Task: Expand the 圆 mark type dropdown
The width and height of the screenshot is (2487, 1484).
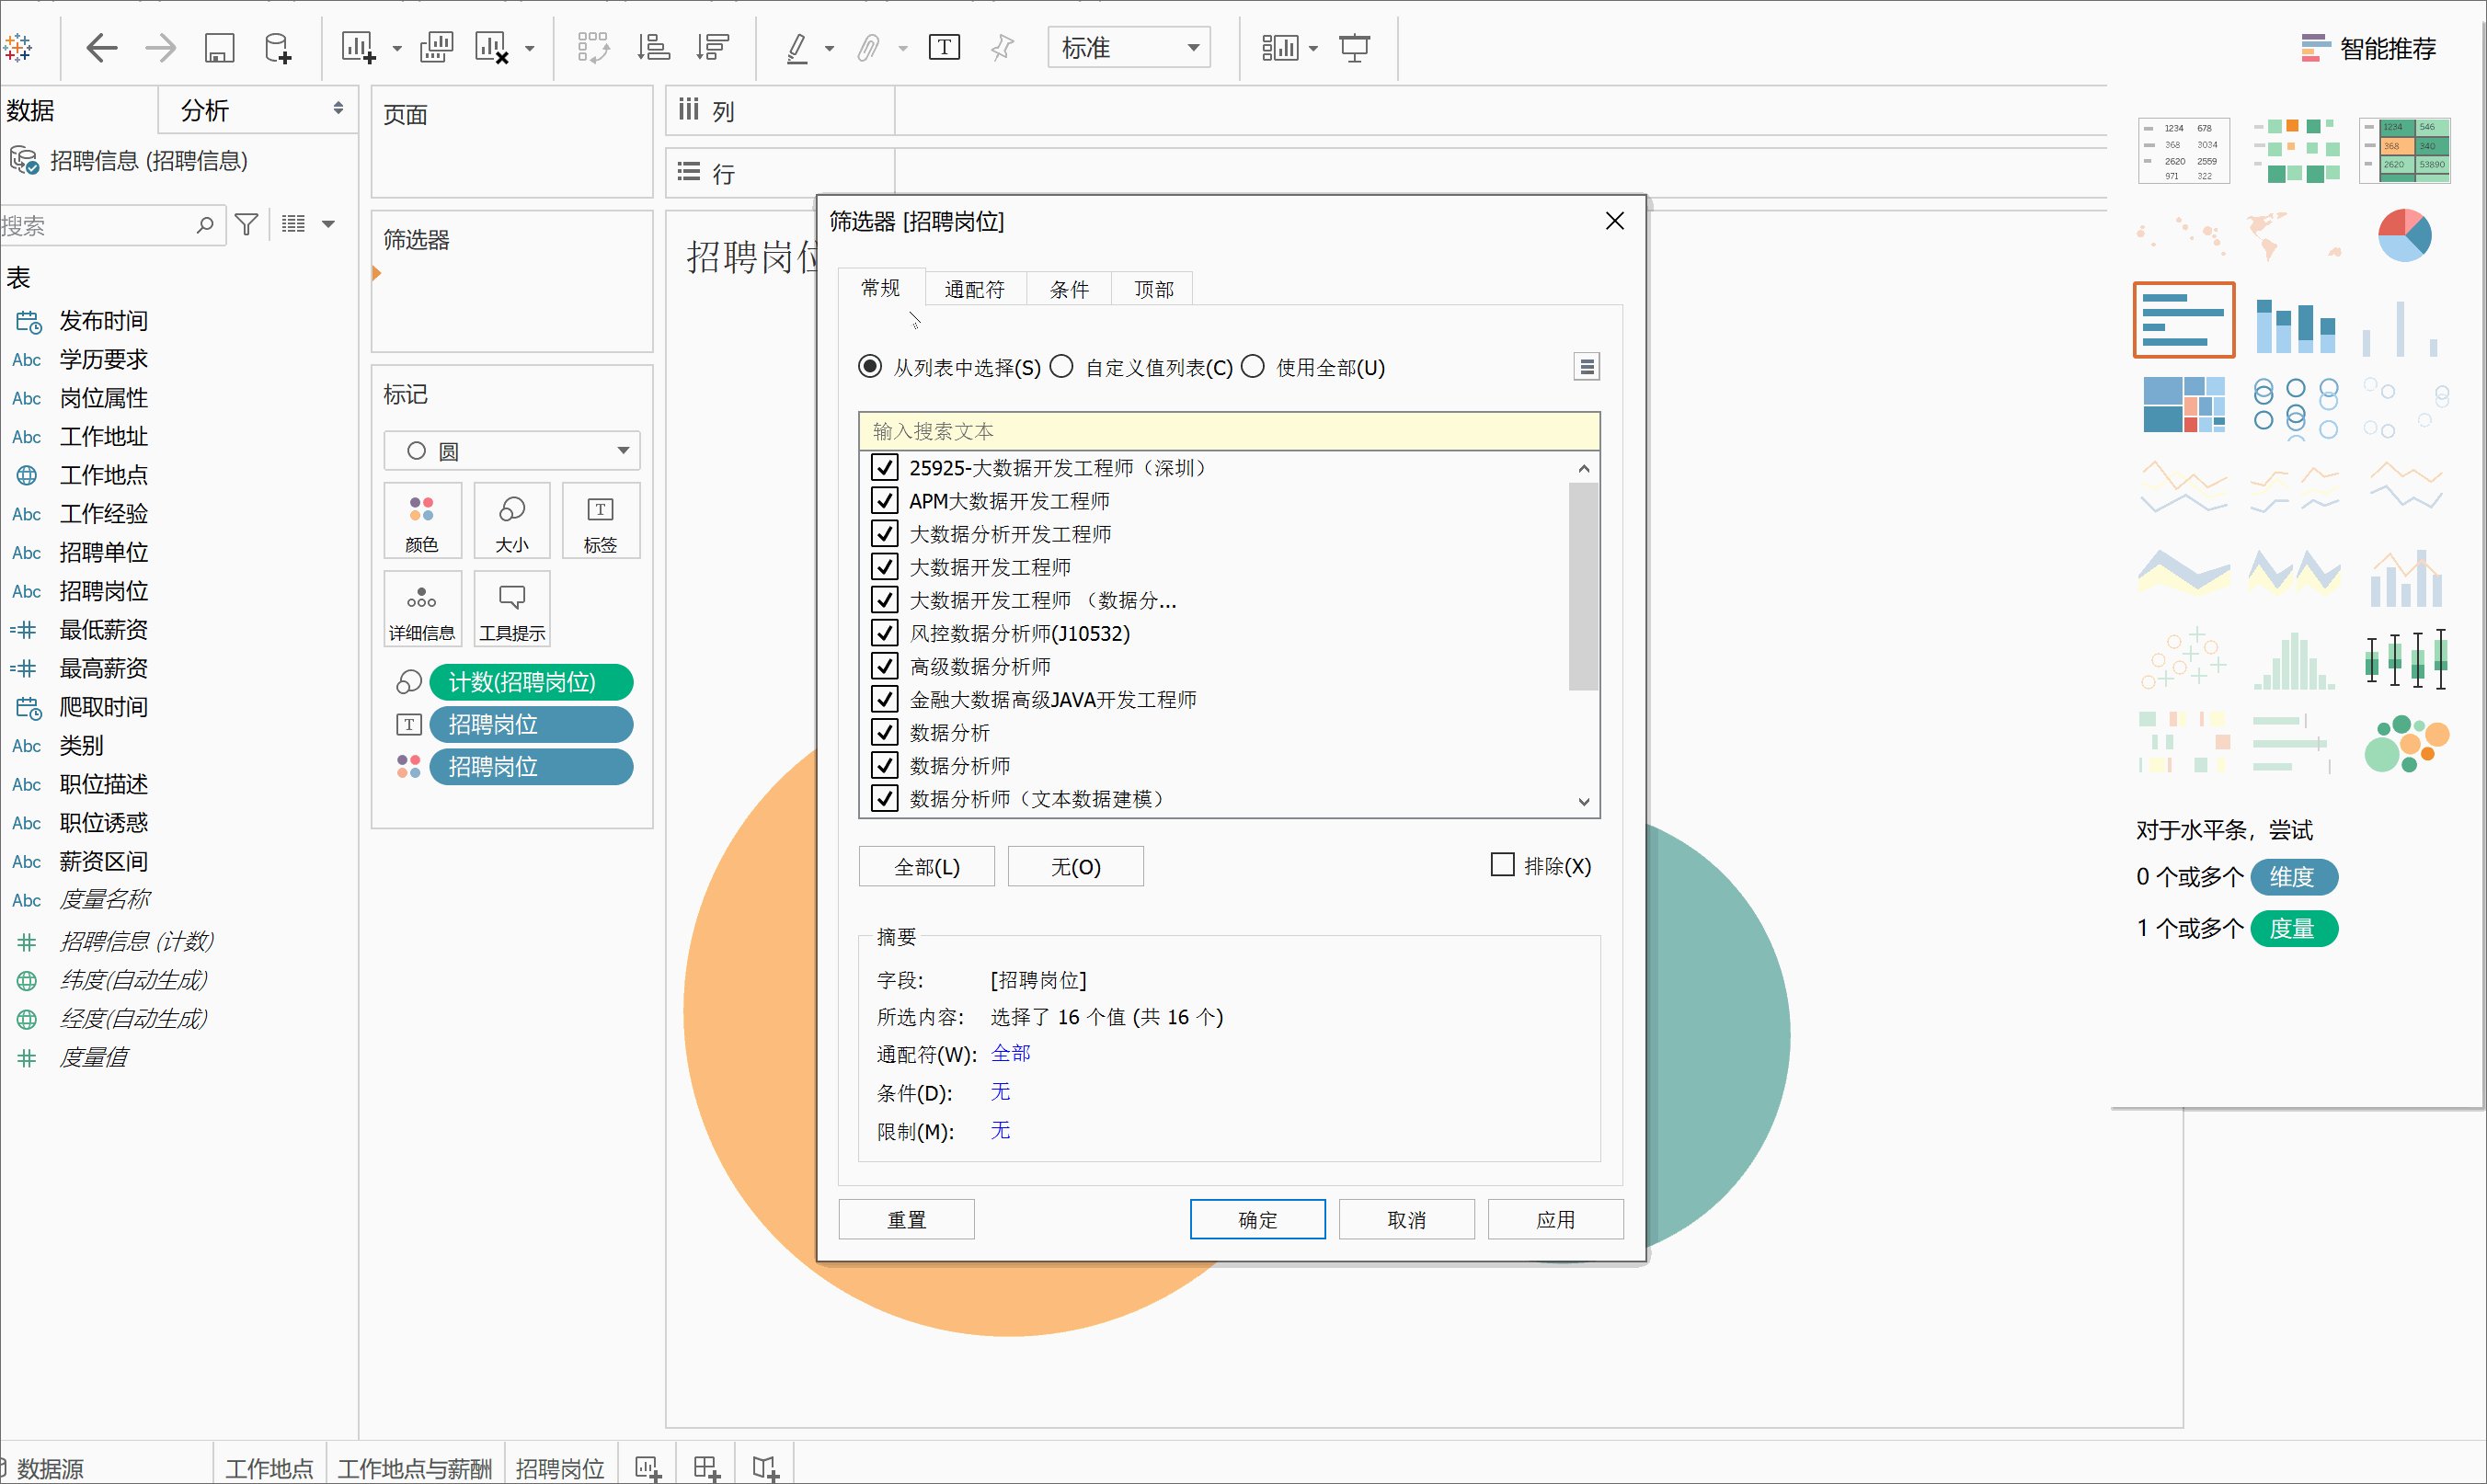Action: [x=512, y=451]
